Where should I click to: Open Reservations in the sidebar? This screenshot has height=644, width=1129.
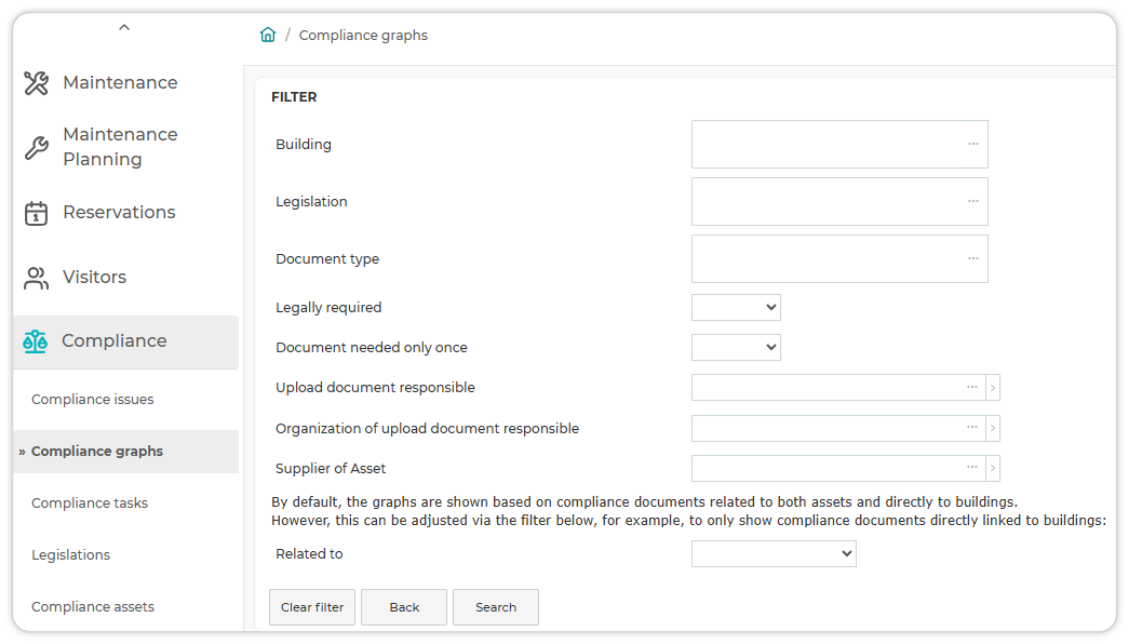tap(119, 213)
